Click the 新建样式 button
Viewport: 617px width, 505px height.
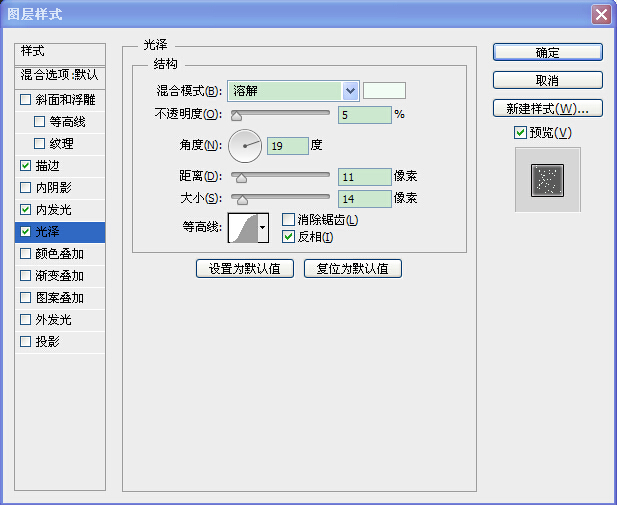pyautogui.click(x=547, y=108)
